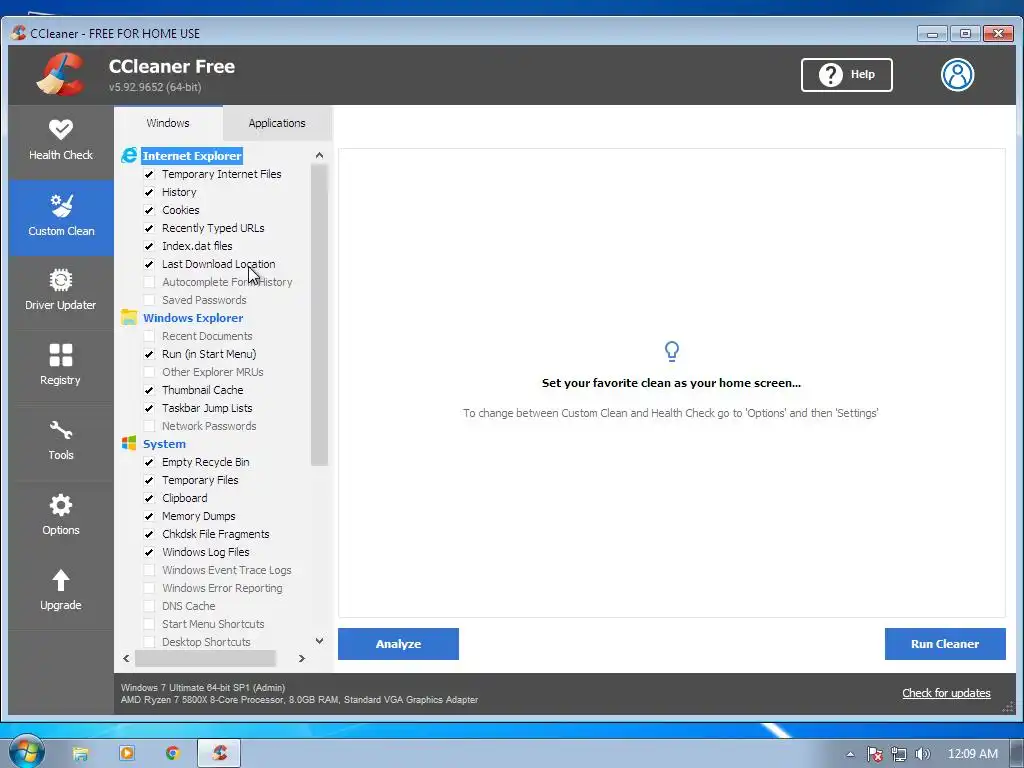Open the Windows Start menu
Viewport: 1024px width, 768px height.
pos(26,752)
